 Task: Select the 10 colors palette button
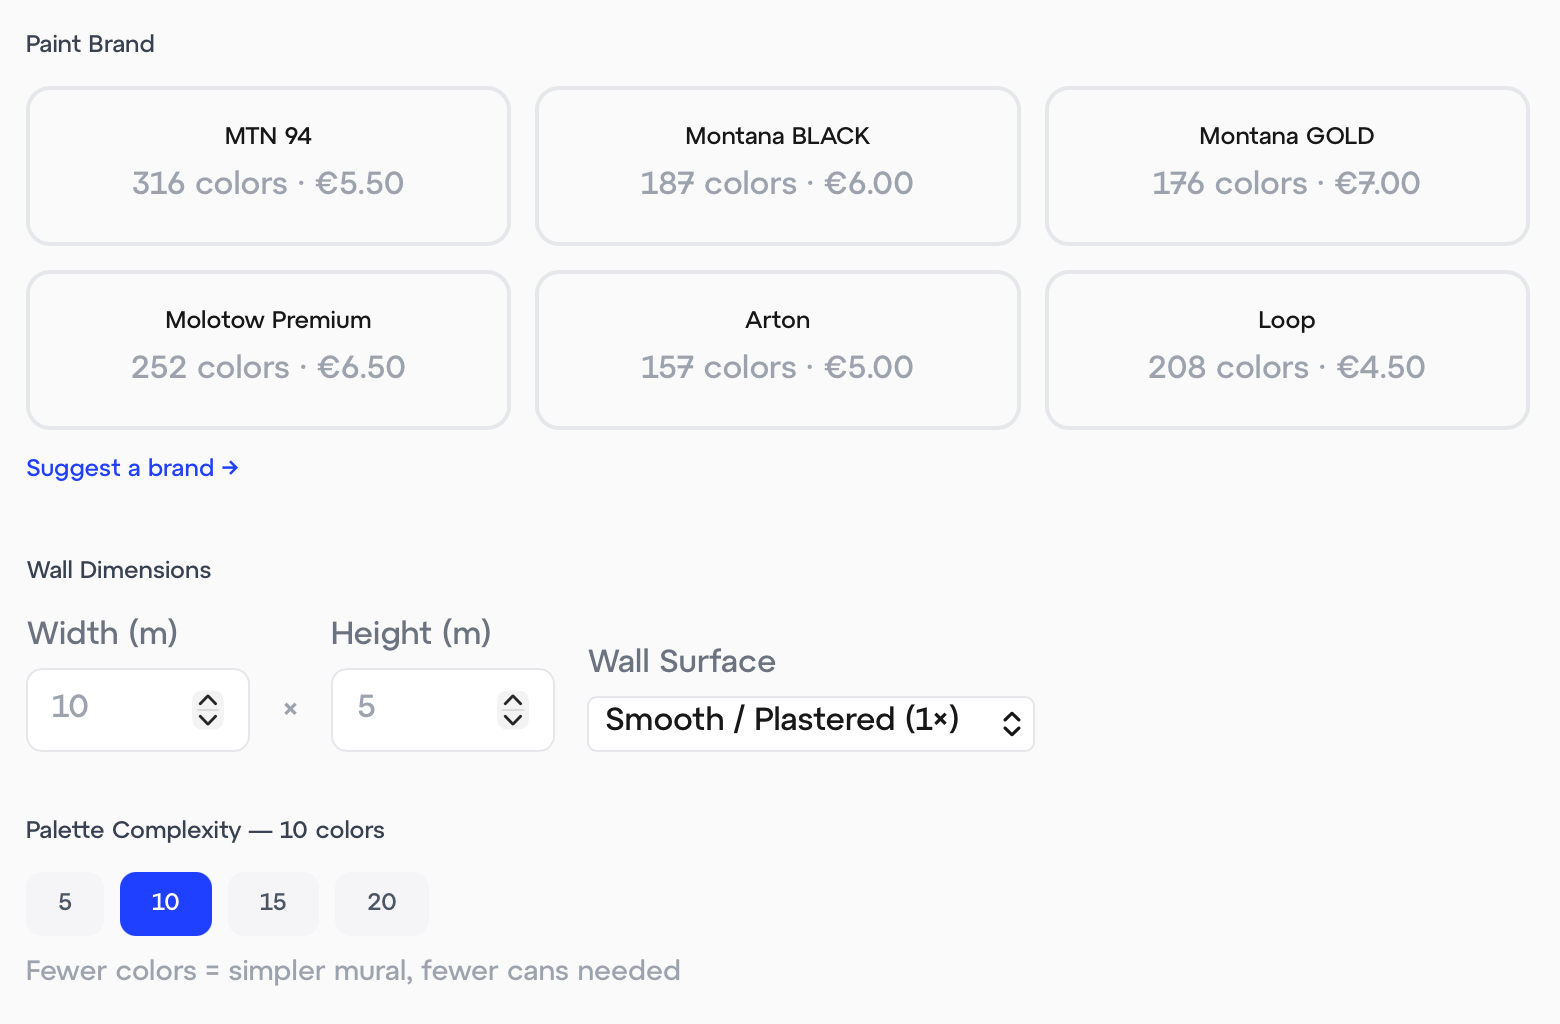click(166, 903)
